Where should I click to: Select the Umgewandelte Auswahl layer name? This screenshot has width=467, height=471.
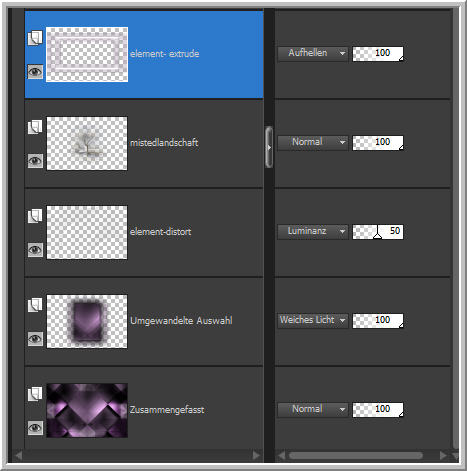click(x=181, y=321)
